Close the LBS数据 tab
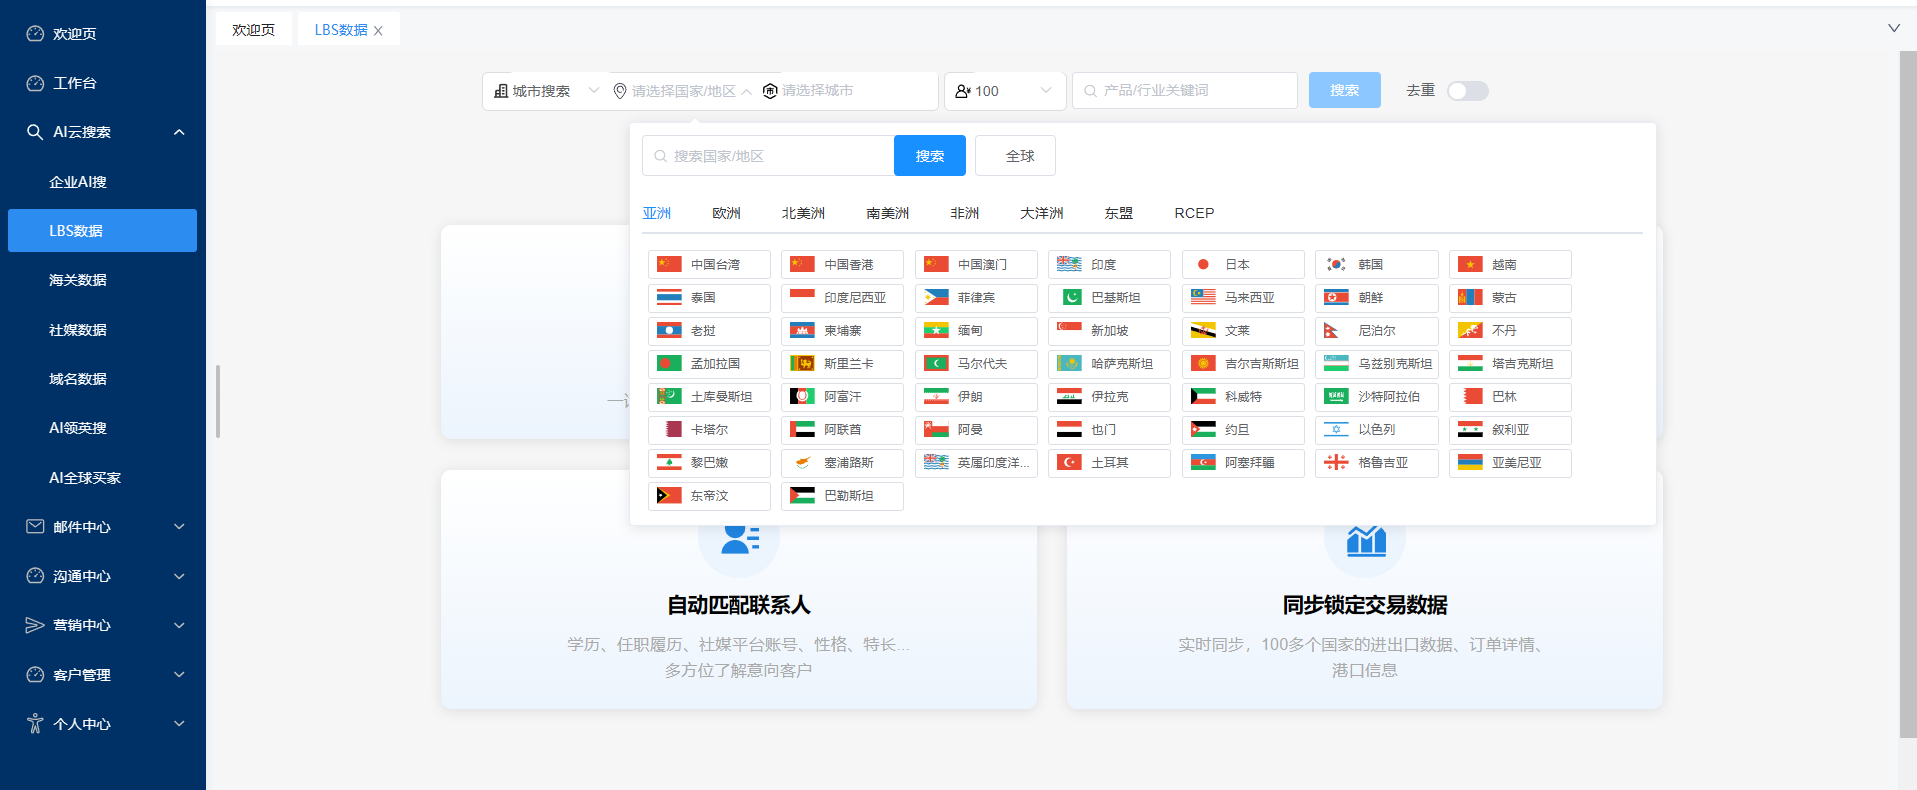 pyautogui.click(x=378, y=31)
